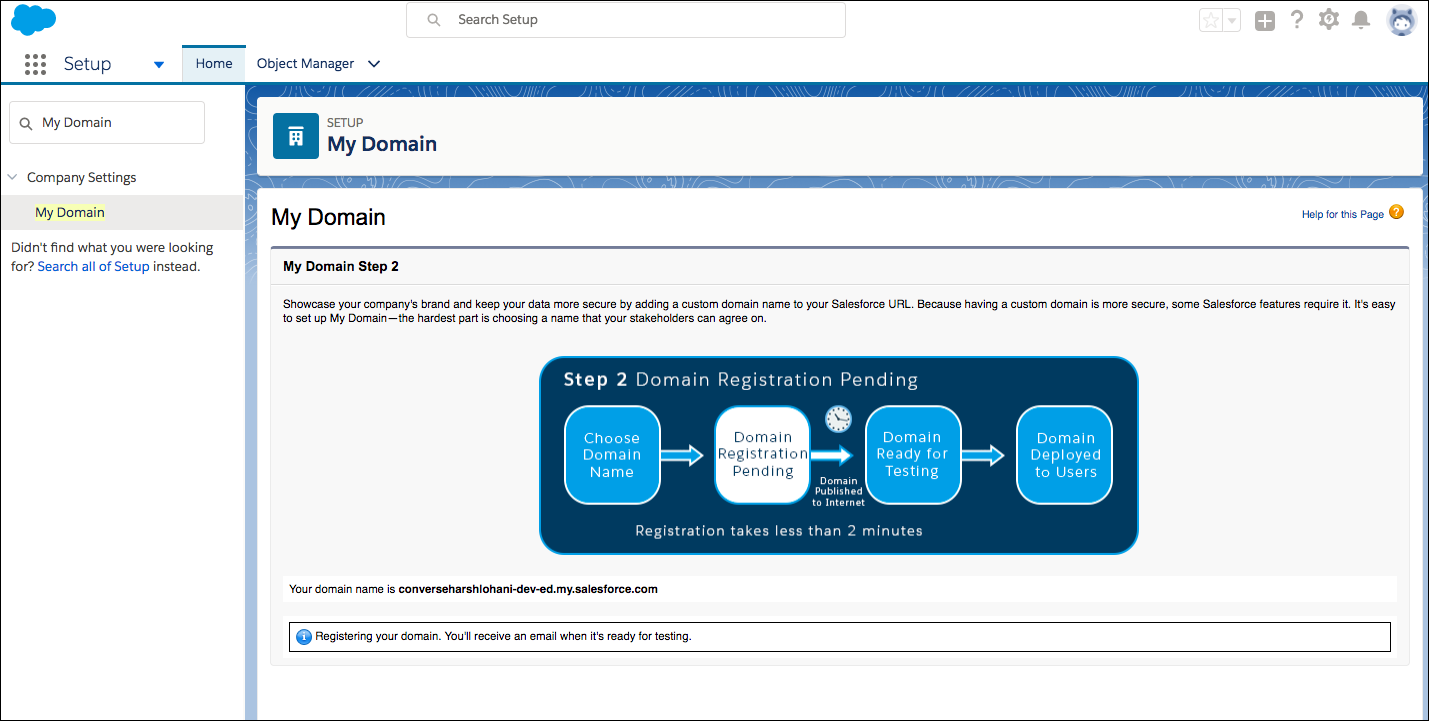Select My Domain in the sidebar
Screen dimensions: 1429x721
(70, 212)
